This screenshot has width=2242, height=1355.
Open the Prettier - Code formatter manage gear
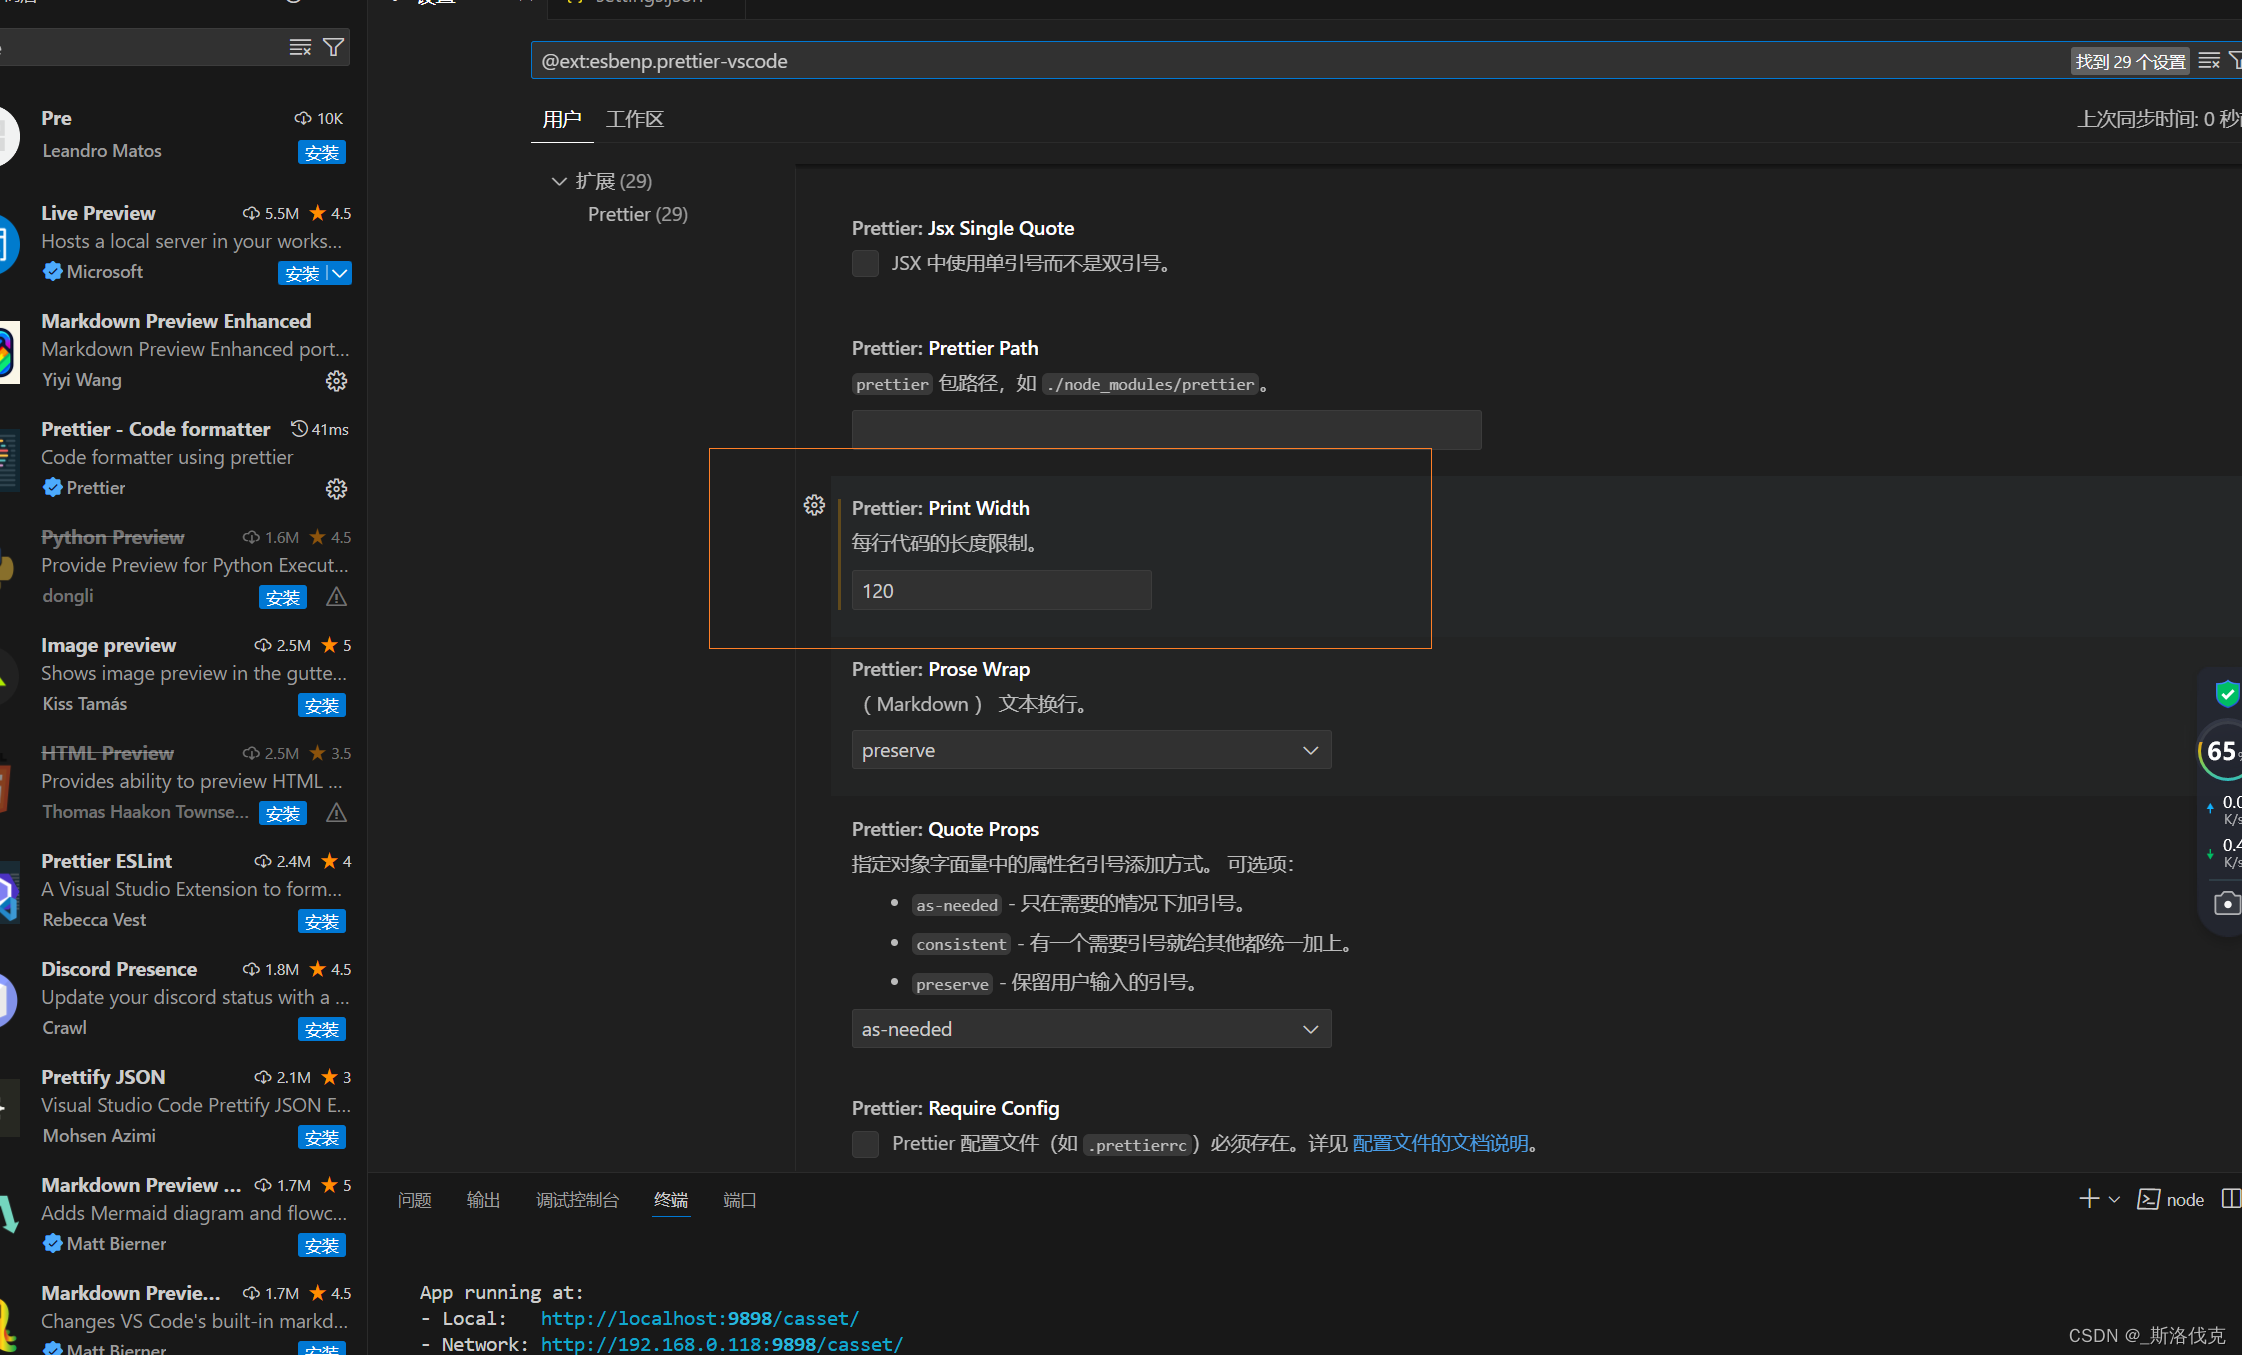tap(336, 489)
